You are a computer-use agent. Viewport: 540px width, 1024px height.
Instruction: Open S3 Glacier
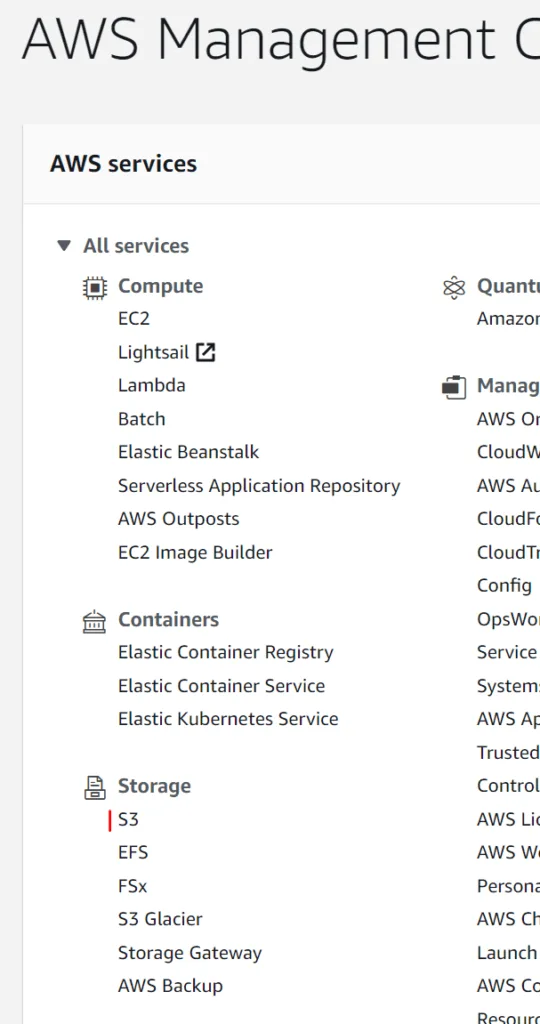[x=161, y=919]
